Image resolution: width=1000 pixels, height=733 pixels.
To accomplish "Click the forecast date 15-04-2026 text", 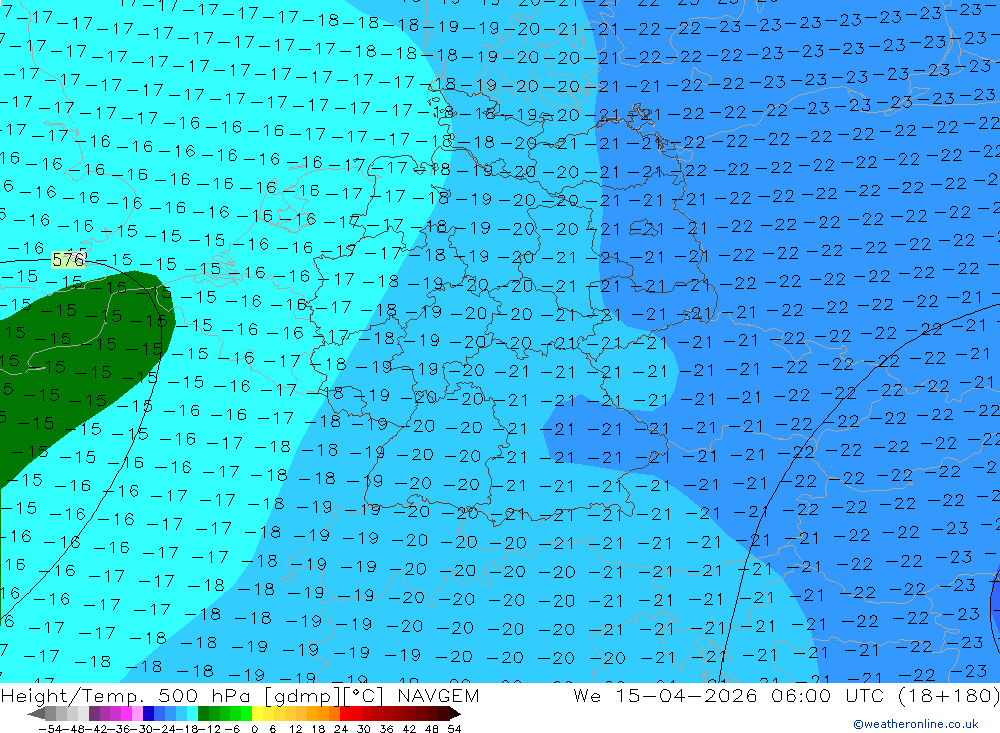I will pos(686,695).
